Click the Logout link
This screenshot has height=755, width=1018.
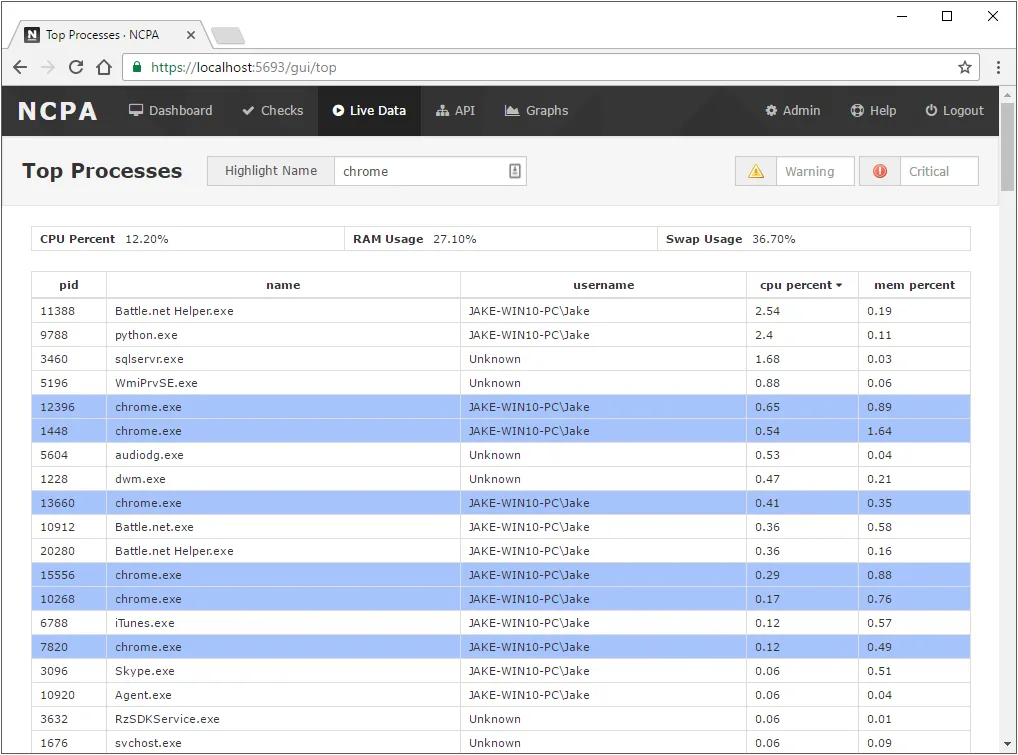[x=954, y=111]
